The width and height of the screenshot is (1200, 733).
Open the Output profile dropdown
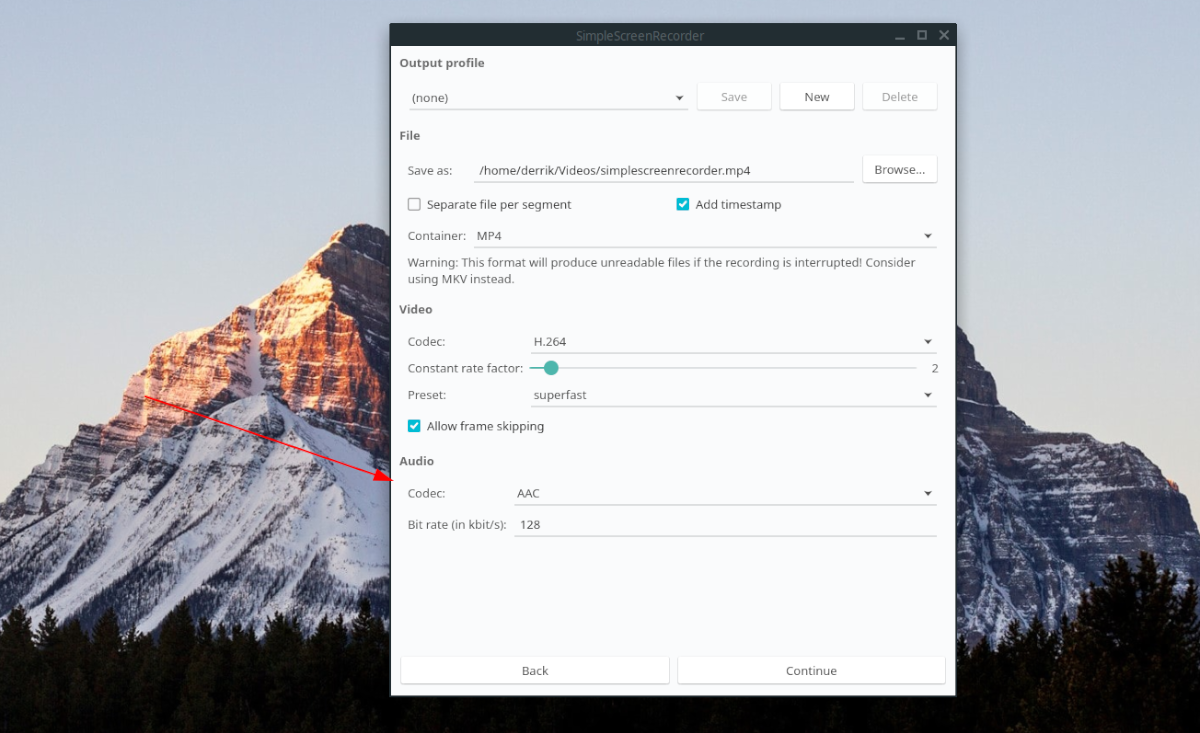pyautogui.click(x=547, y=98)
